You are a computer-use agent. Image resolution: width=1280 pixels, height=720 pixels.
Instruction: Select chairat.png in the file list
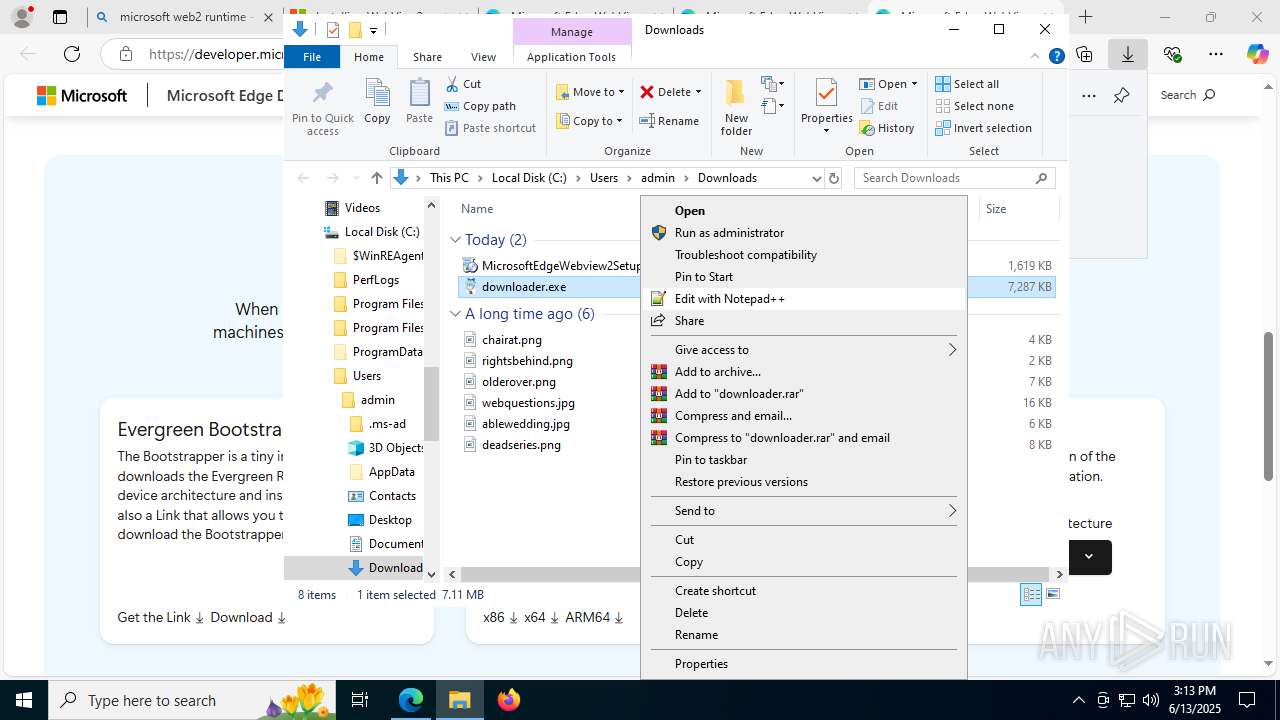(511, 340)
